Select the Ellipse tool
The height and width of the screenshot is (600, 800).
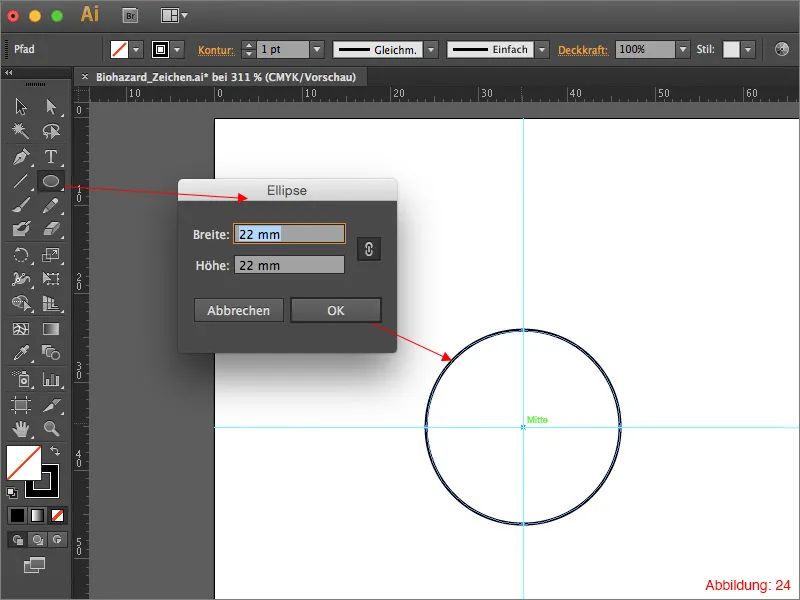point(51,181)
